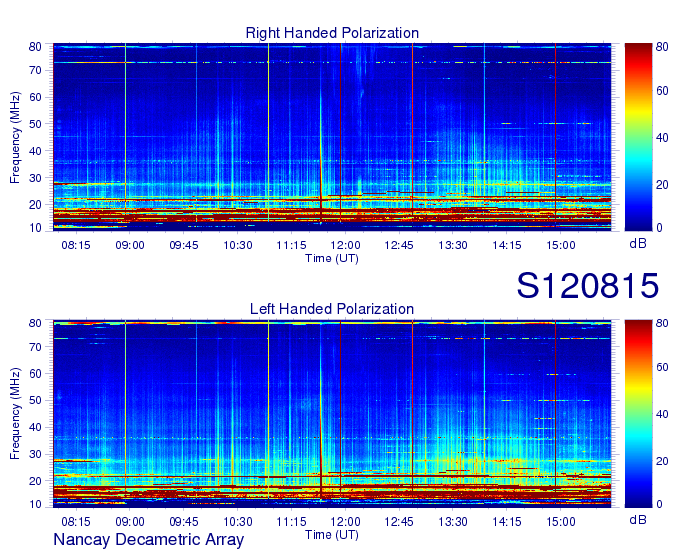The height and width of the screenshot is (552, 680).
Task: Click the 30 MHz tick on the Right Handed plot
Action: coord(35,178)
